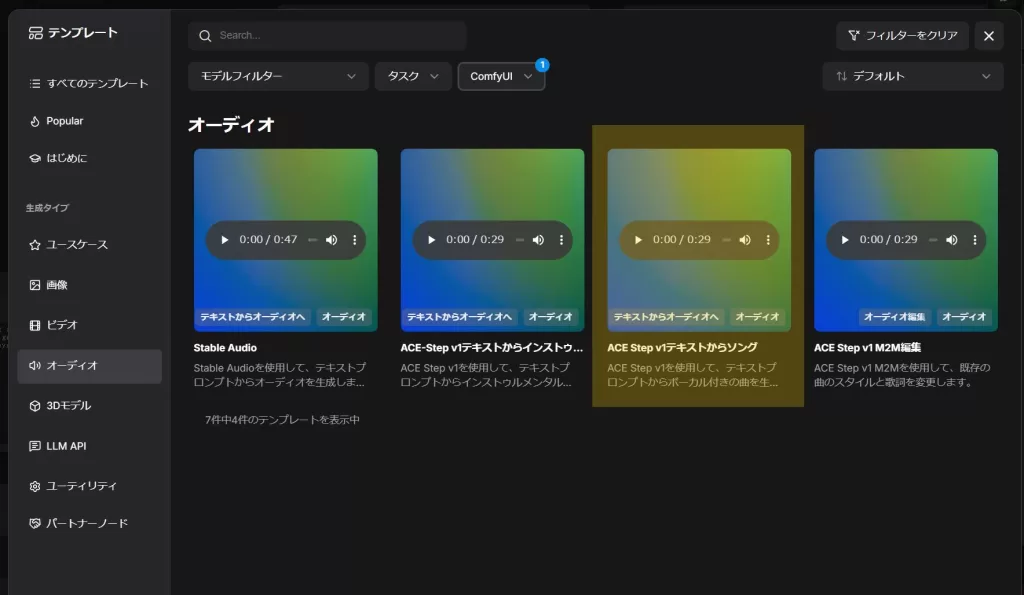1024x595 pixels.
Task: Play the ACE Step text-to-song preview
Action: [x=639, y=240]
